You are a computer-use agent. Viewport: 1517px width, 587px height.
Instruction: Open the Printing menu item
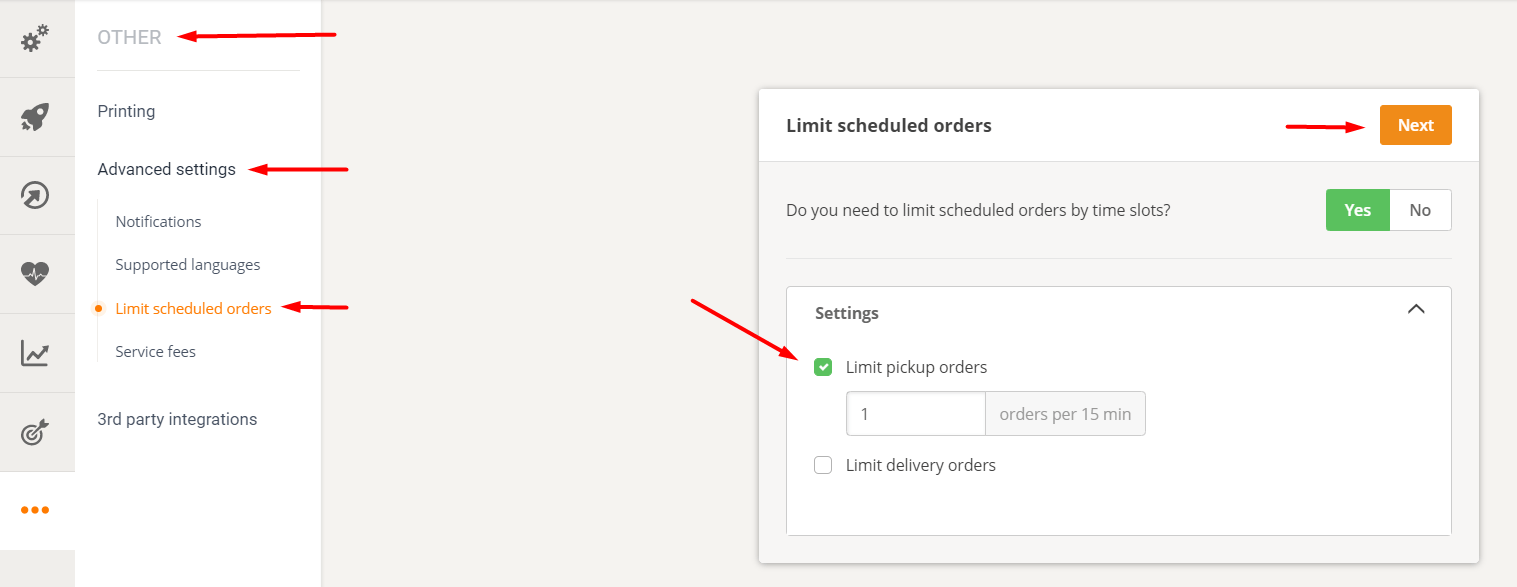[x=126, y=111]
